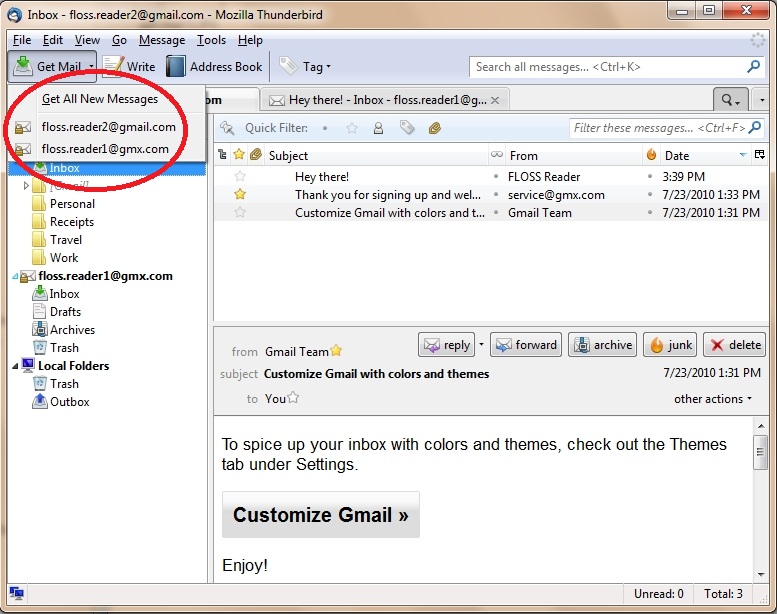Open the File menu

click(x=22, y=40)
